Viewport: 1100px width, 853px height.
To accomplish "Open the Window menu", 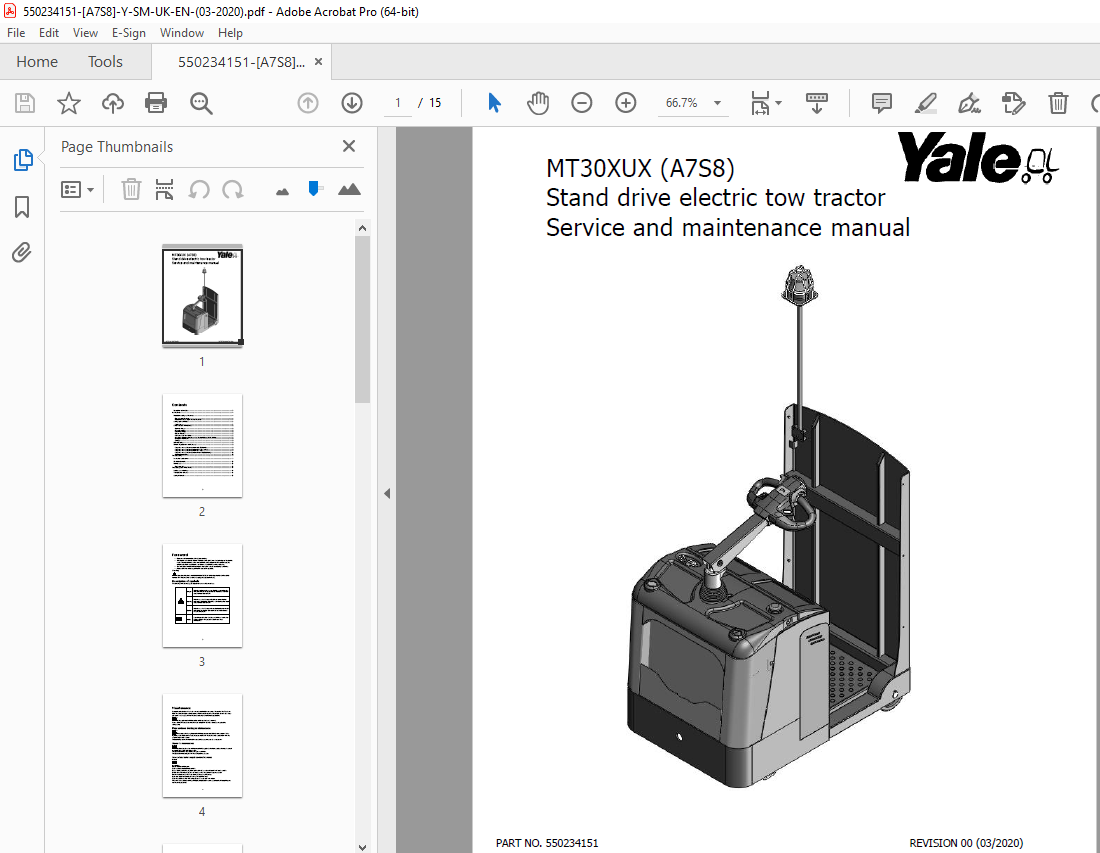I will (182, 33).
